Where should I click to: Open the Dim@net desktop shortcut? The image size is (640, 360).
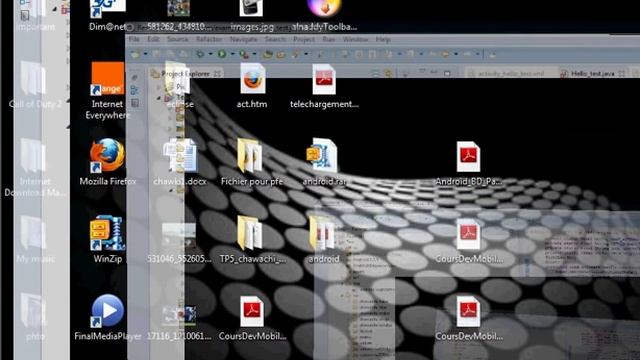click(x=108, y=15)
